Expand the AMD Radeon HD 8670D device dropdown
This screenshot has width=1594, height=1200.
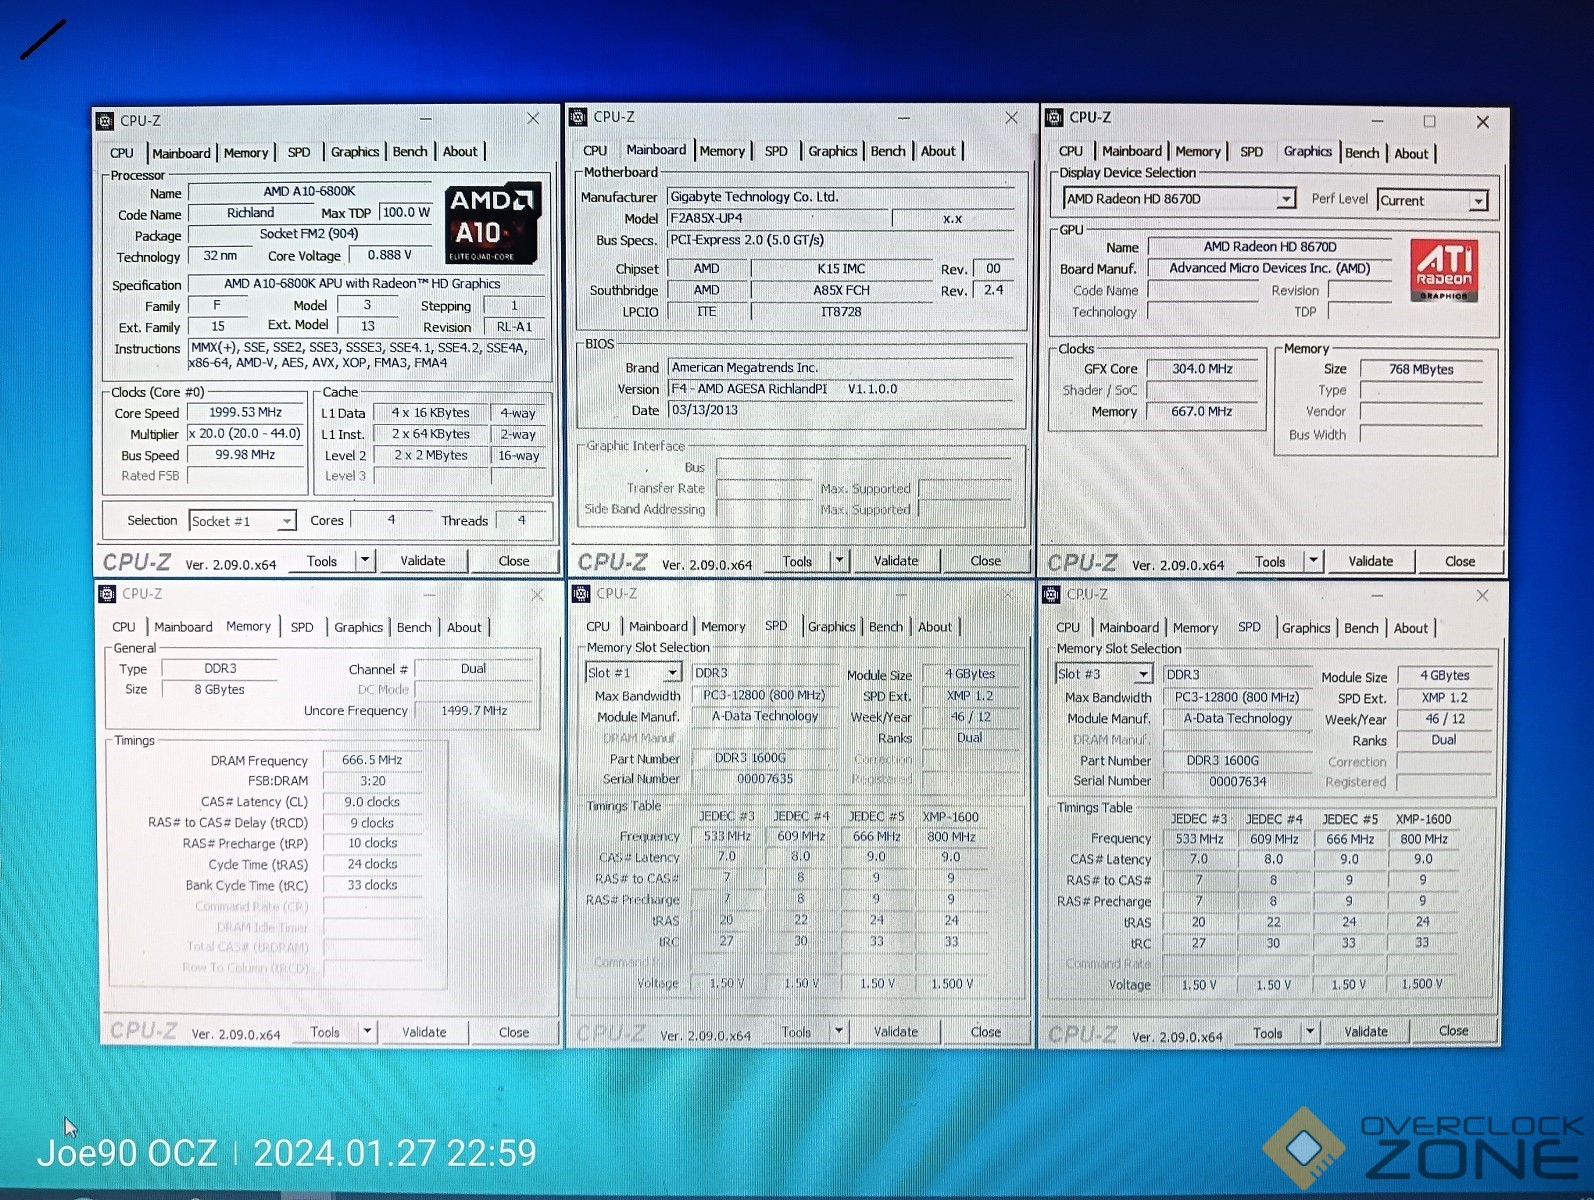(1285, 199)
